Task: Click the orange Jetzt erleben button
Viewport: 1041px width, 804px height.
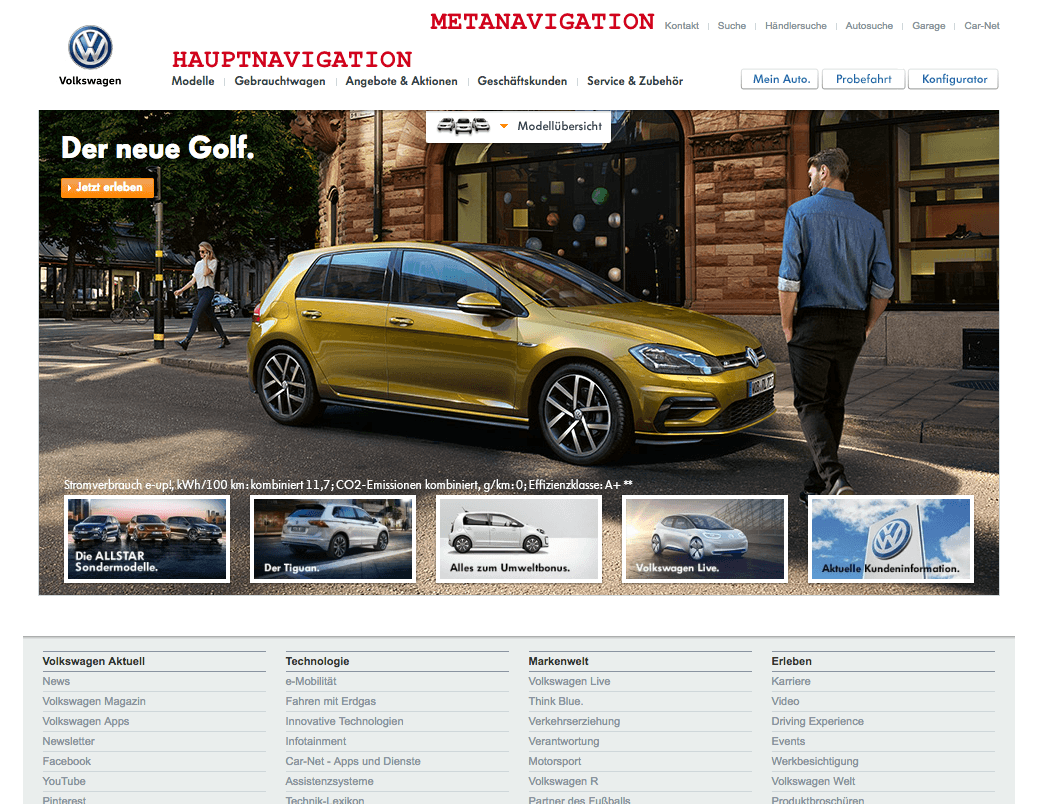Action: coord(108,187)
